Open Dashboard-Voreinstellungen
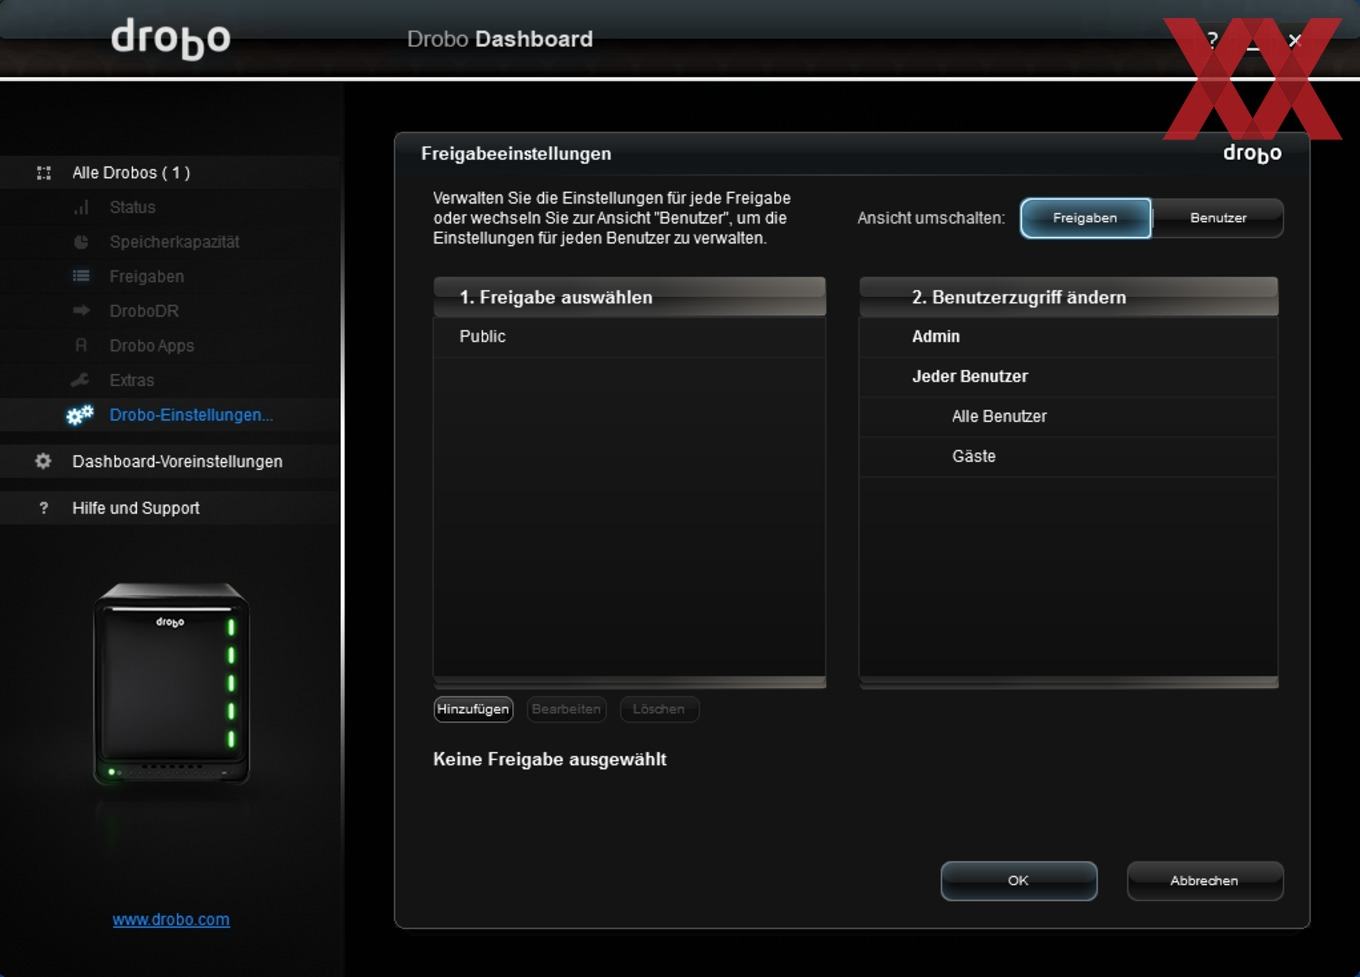Viewport: 1360px width, 977px height. coord(177,461)
